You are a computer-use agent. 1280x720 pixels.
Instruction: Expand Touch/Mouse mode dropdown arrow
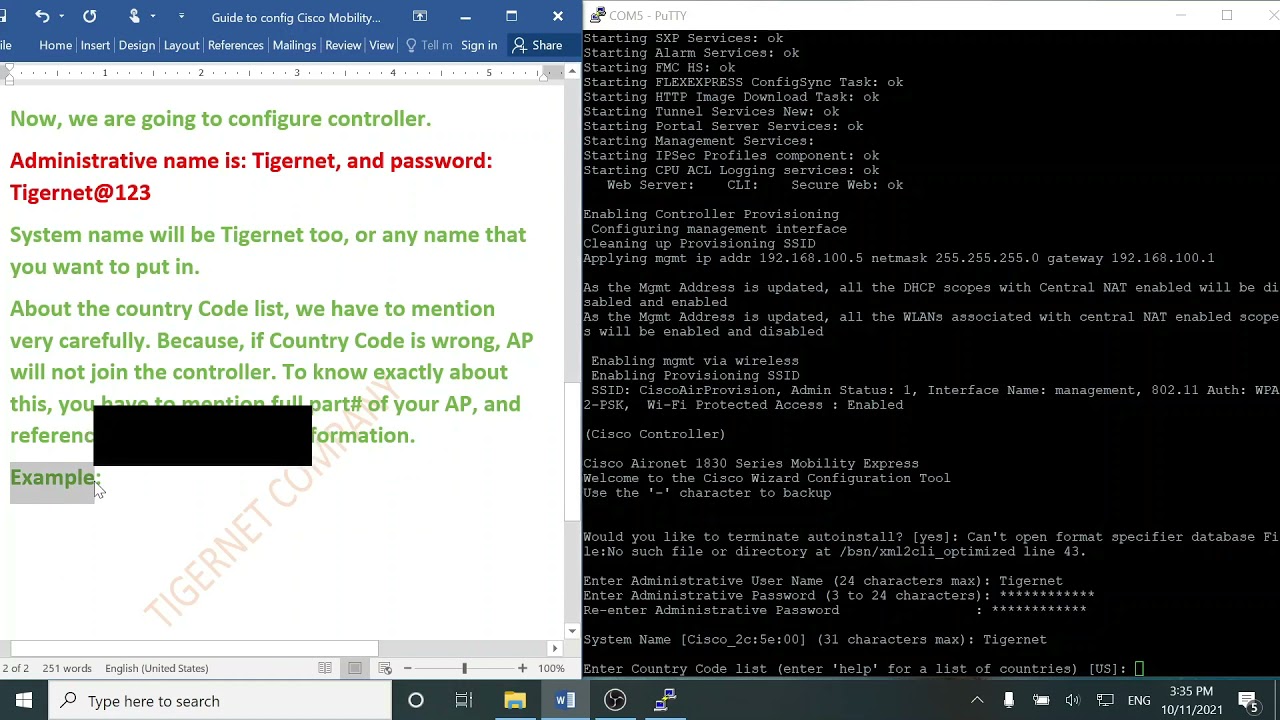153,17
